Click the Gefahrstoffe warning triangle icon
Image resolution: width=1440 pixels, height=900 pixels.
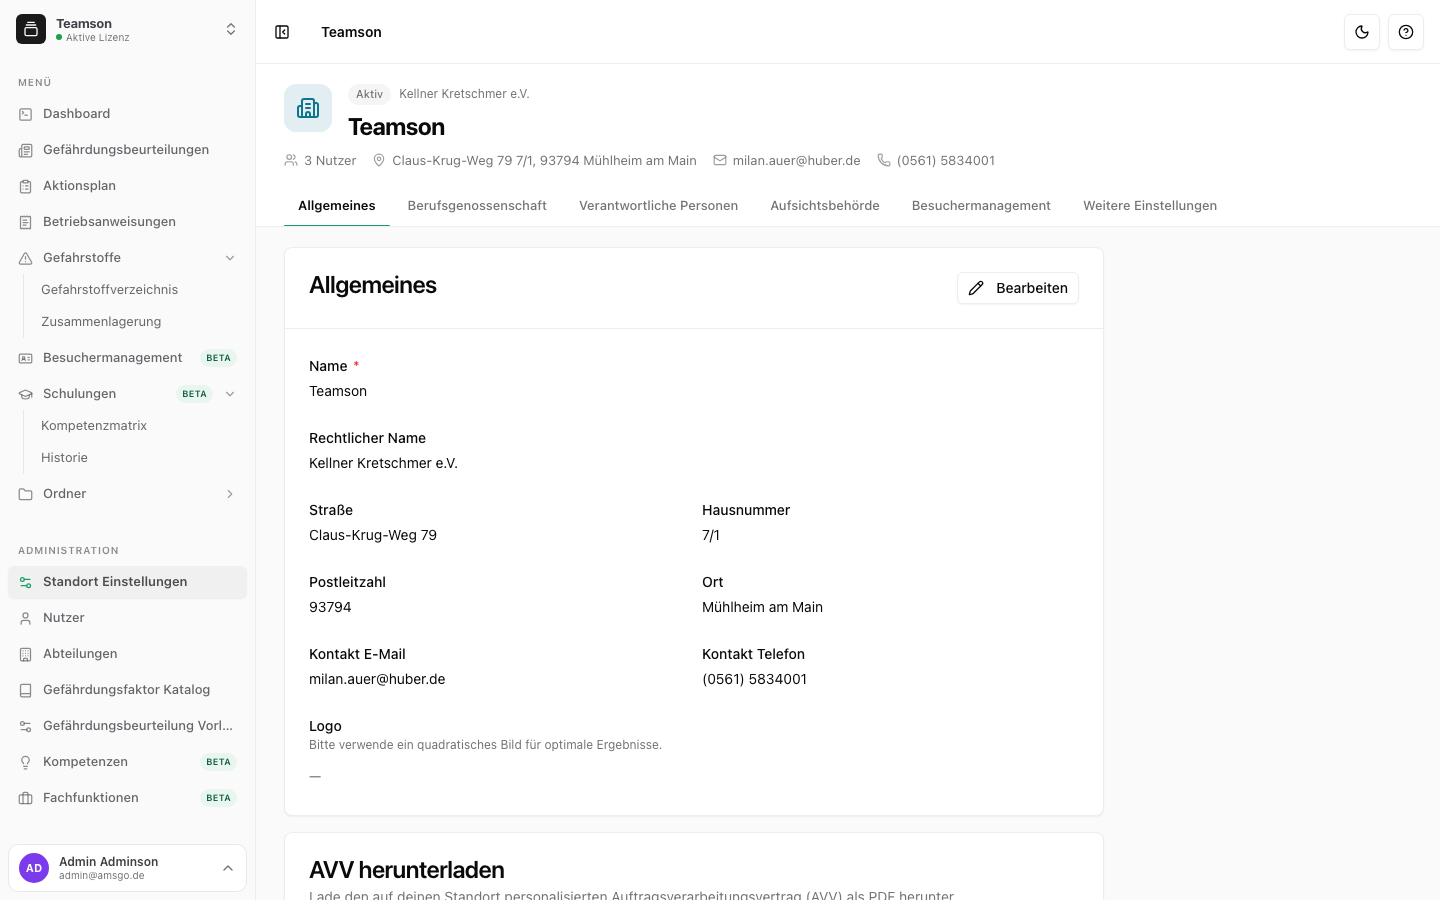tap(26, 258)
